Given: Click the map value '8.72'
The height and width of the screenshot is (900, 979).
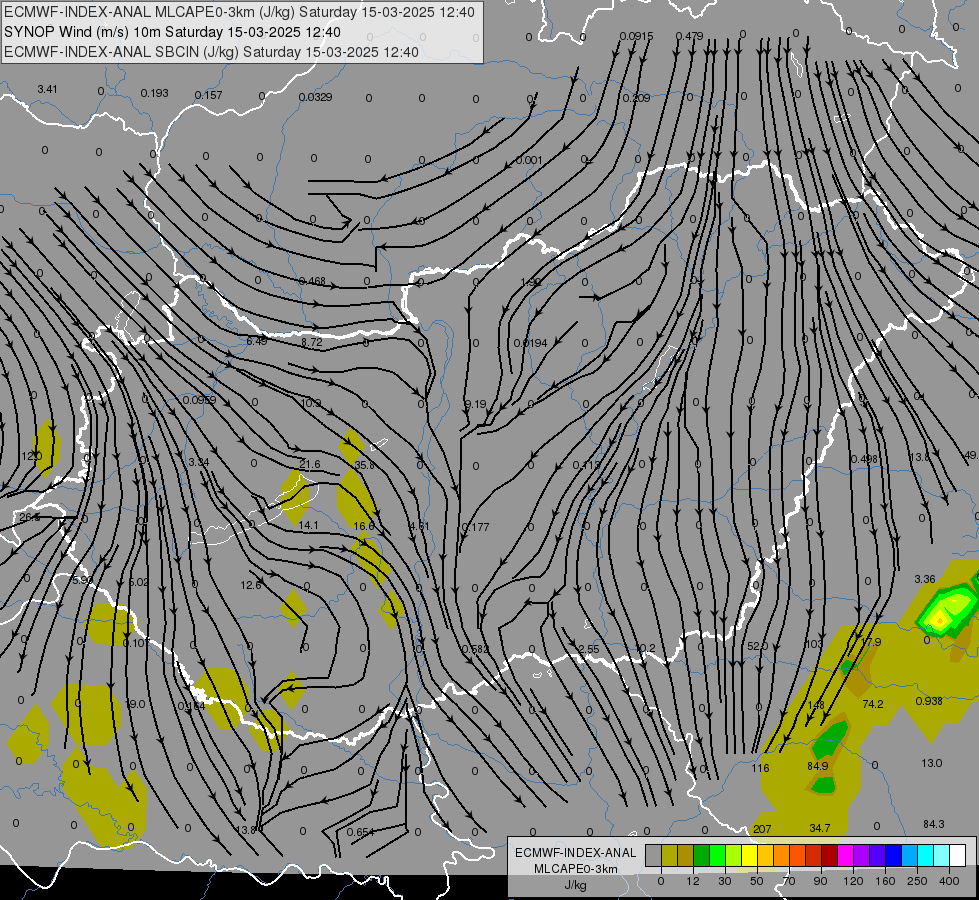Looking at the screenshot, I should 312,342.
